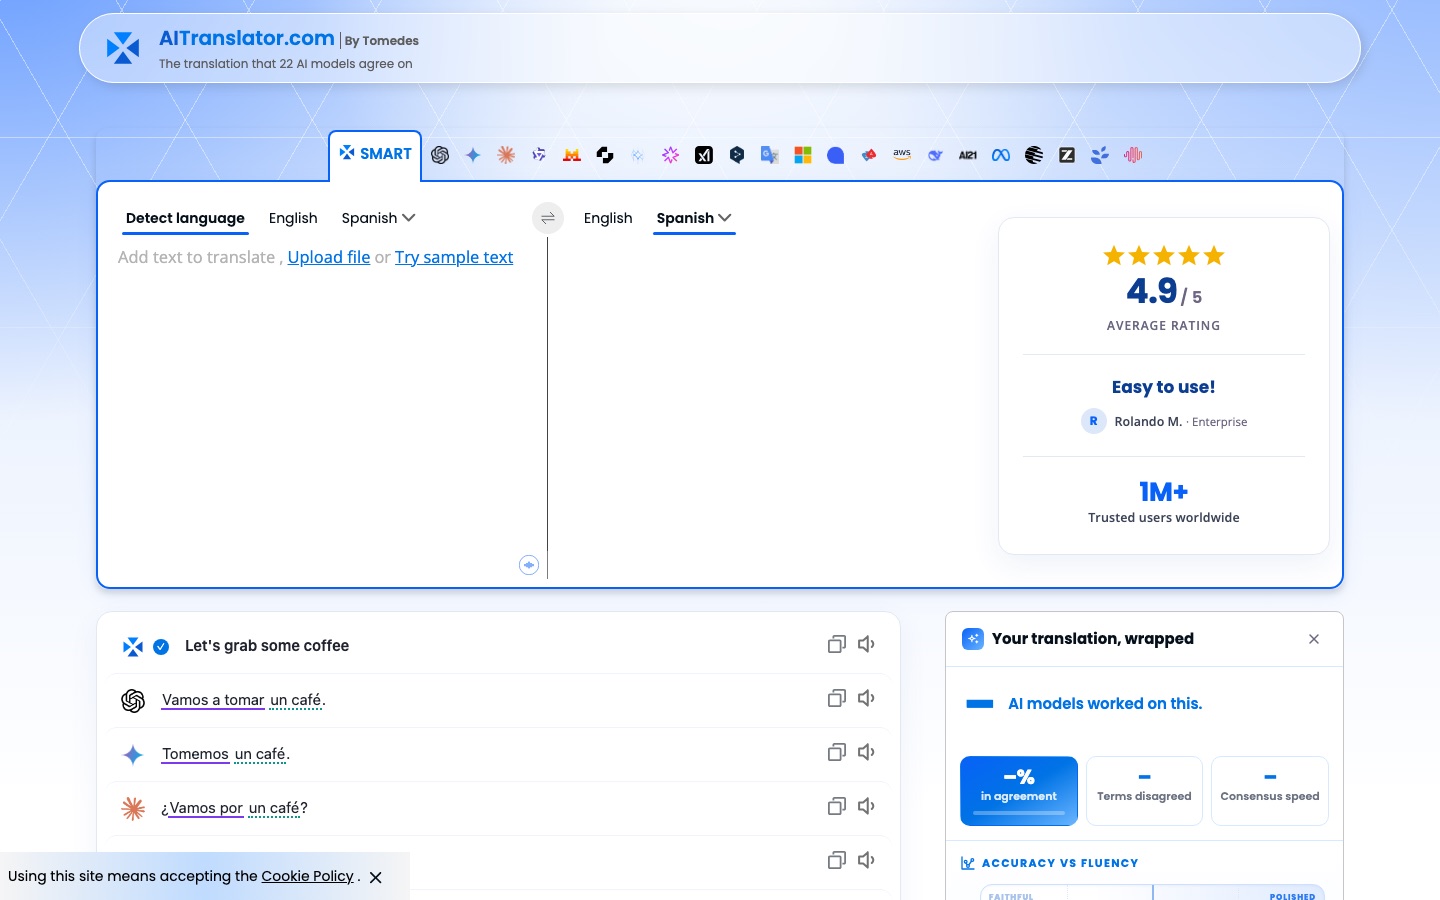Select the Google Translate icon

tap(770, 155)
